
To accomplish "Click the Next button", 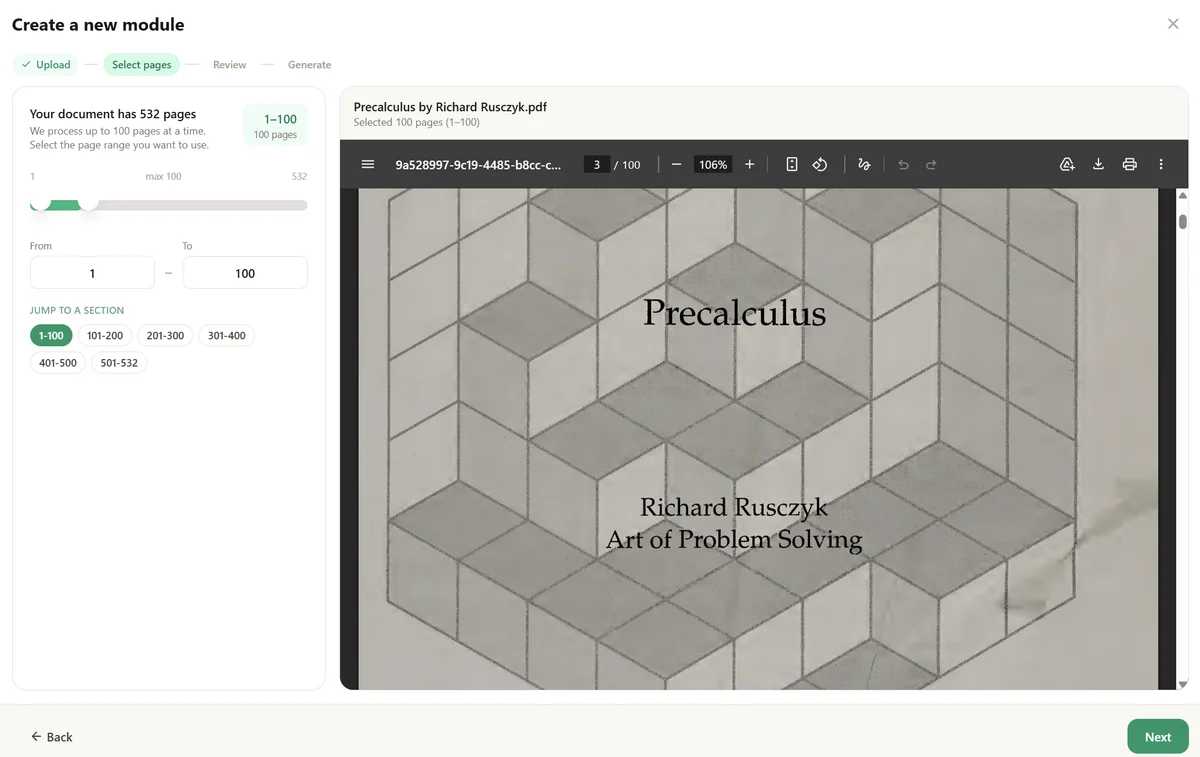I will click(x=1158, y=737).
